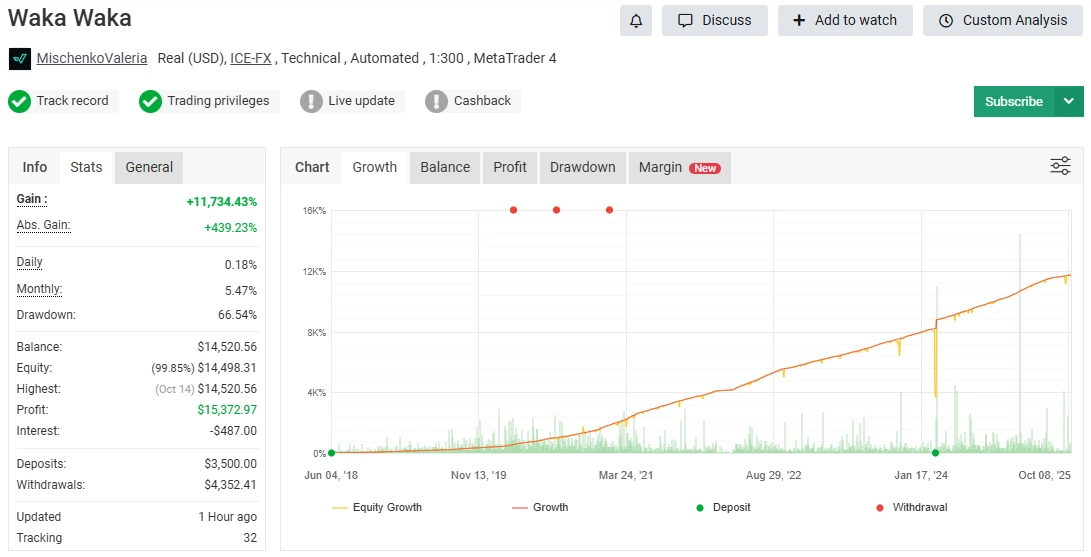This screenshot has height=557, width=1091.
Task: Switch to the Stats tab
Action: [86, 167]
